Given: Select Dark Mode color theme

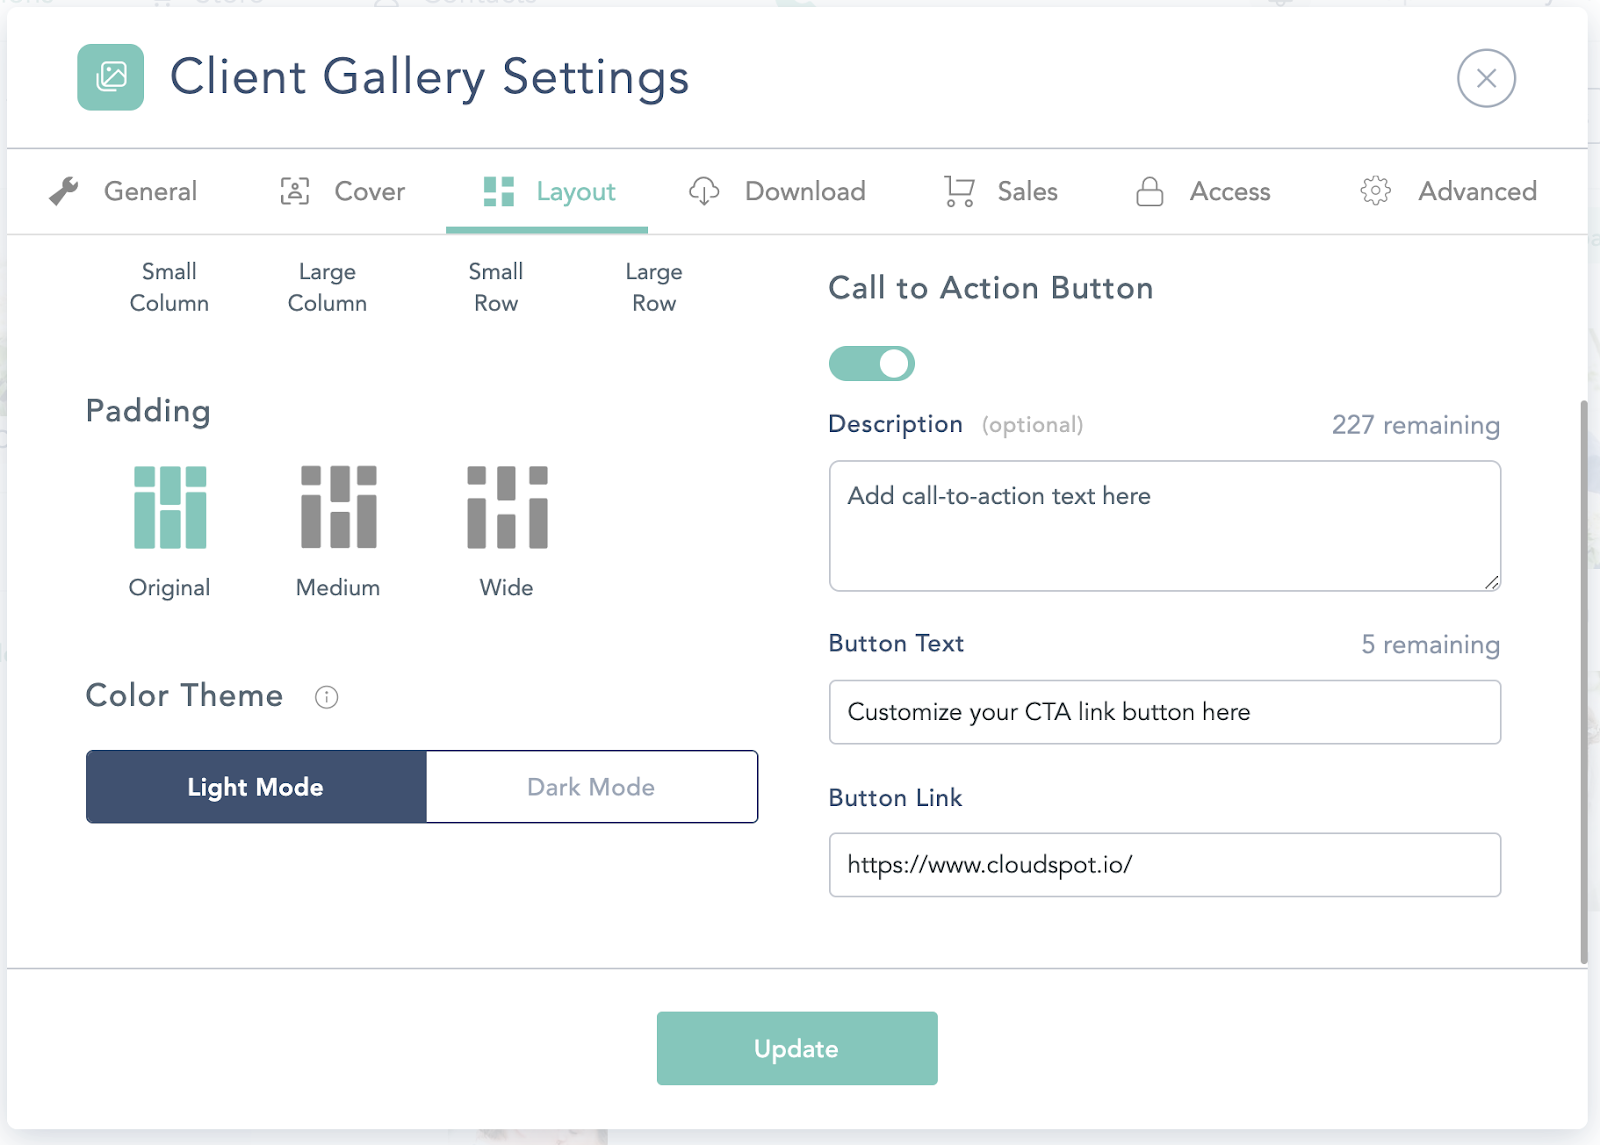Looking at the screenshot, I should 591,787.
